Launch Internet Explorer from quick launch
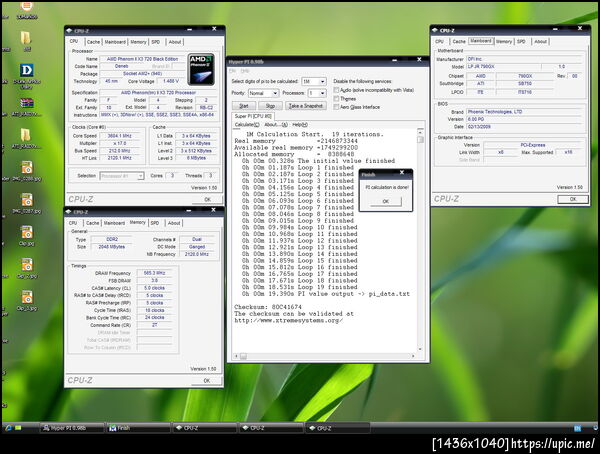 coord(8,428)
